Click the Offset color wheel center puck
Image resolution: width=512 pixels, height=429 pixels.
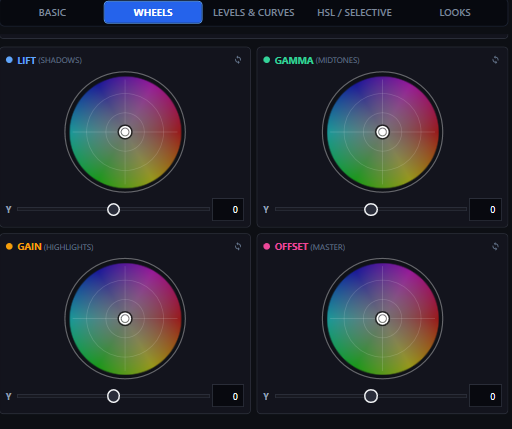(x=382, y=319)
